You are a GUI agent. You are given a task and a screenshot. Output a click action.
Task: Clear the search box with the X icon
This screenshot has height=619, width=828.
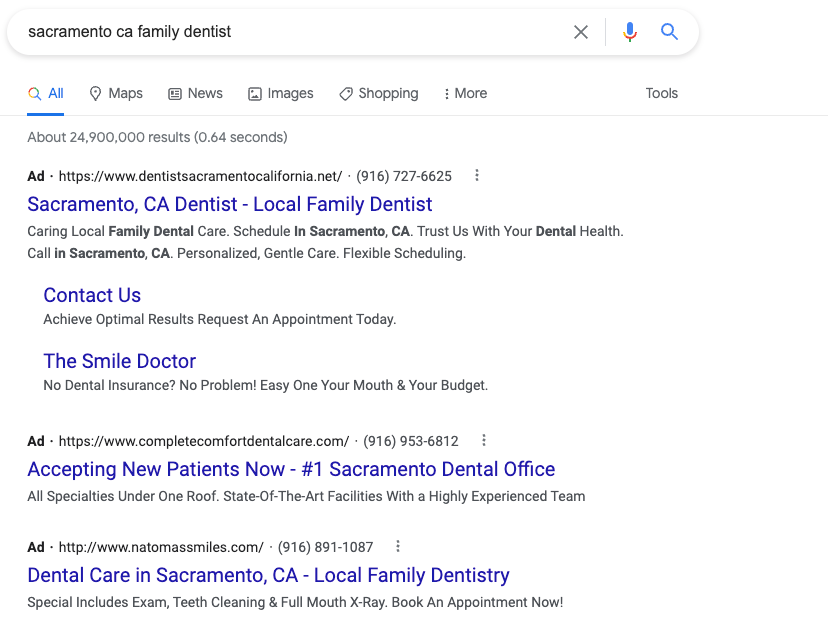580,32
